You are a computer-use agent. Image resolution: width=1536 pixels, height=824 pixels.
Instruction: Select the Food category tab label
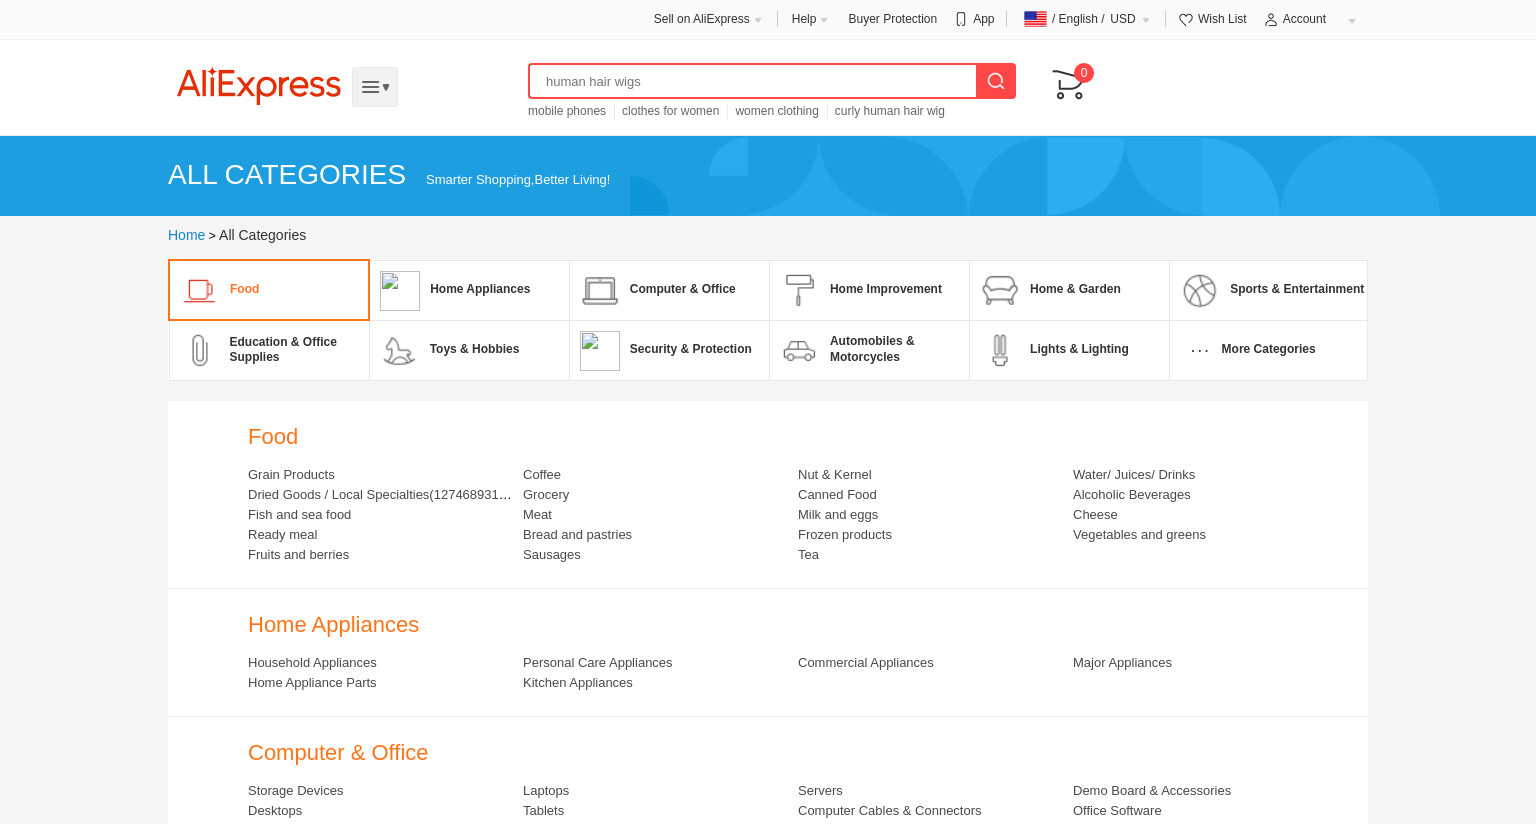pos(244,289)
